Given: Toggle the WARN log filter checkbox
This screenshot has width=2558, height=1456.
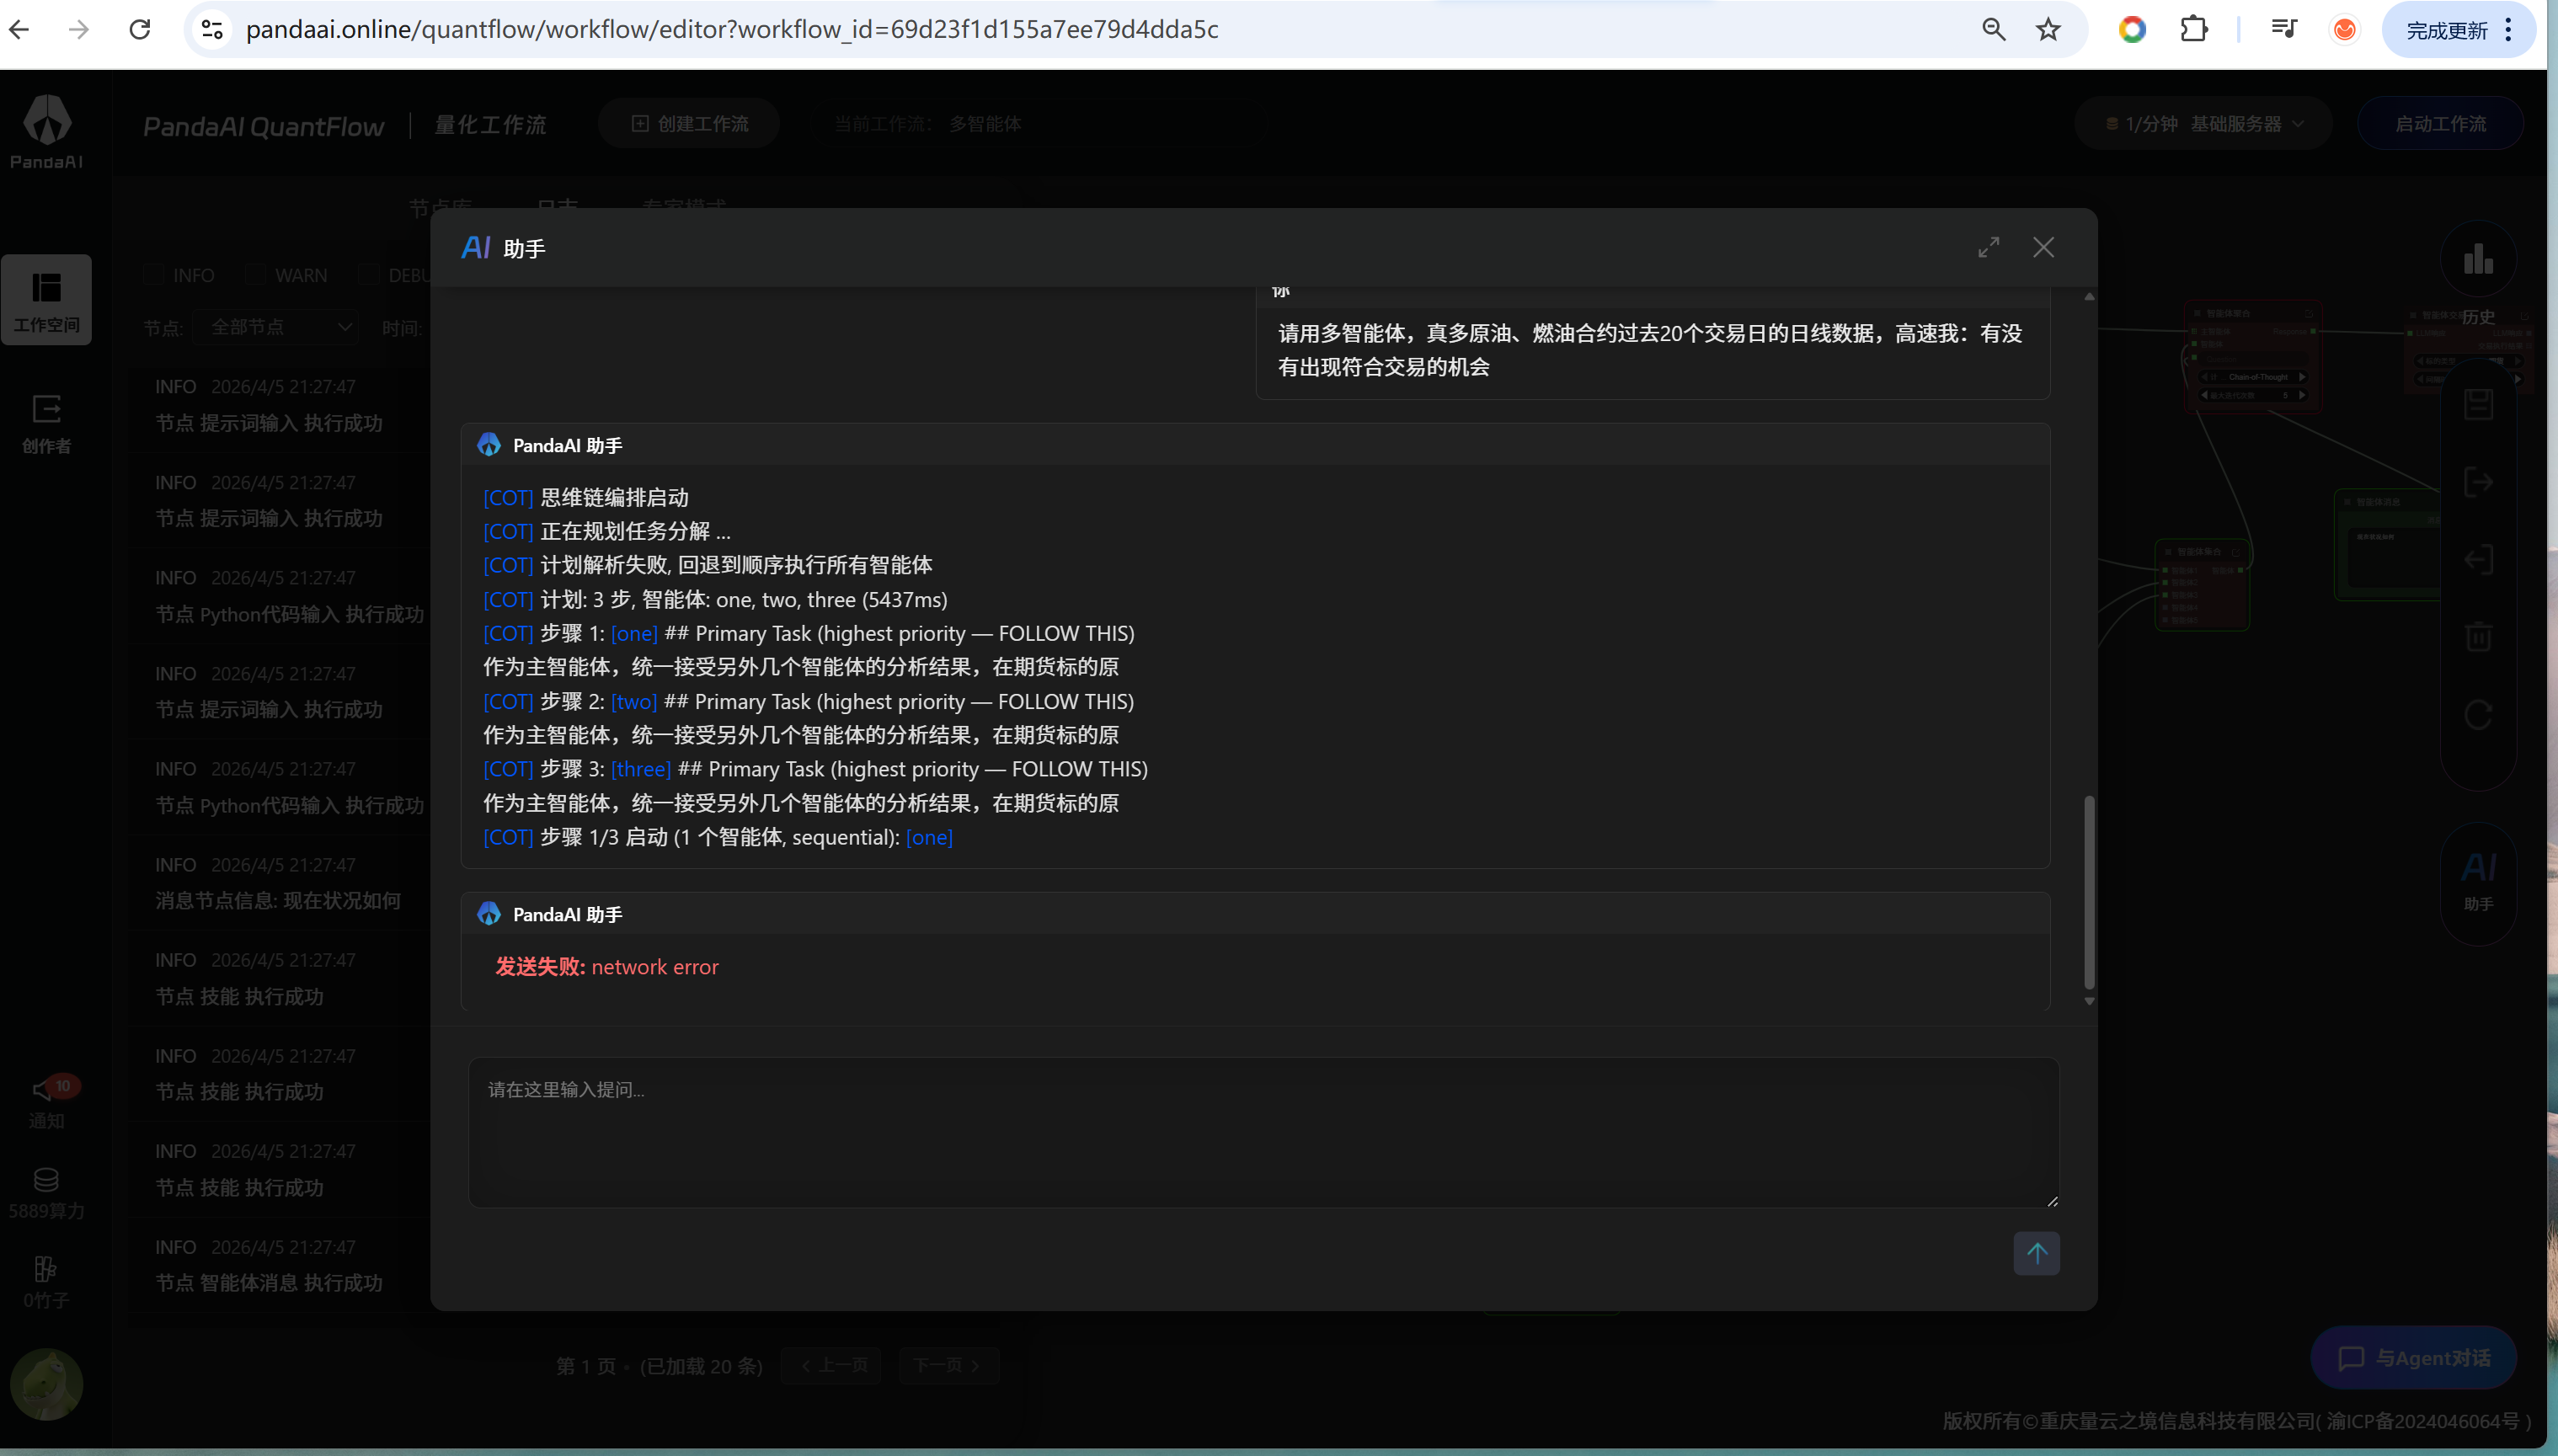Looking at the screenshot, I should tap(256, 274).
